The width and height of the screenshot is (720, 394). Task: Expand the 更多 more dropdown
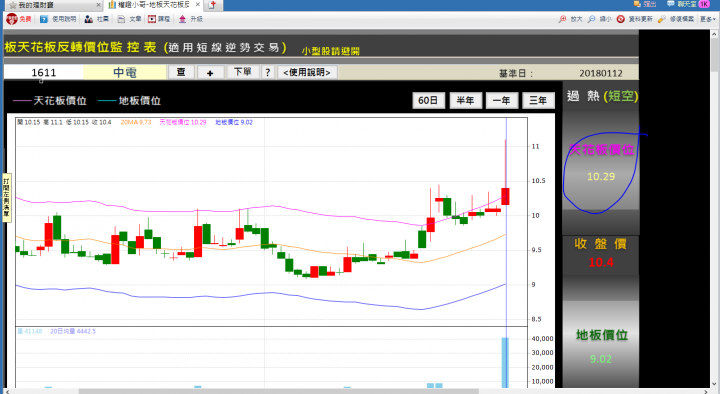[x=708, y=19]
